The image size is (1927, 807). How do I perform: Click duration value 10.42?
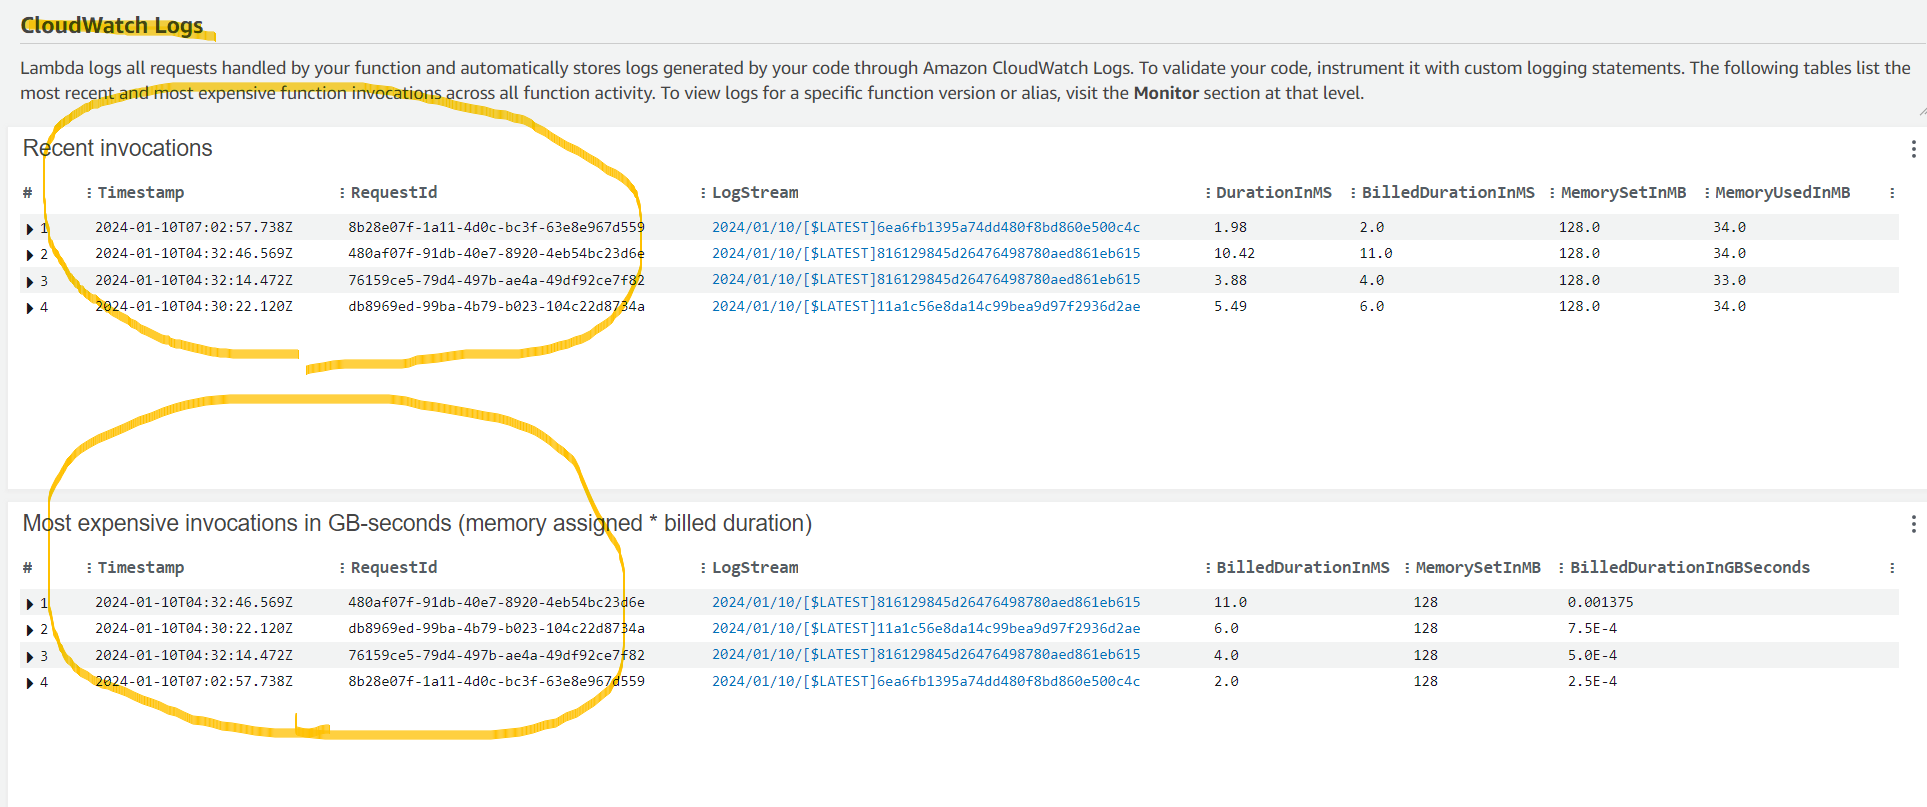(1234, 254)
